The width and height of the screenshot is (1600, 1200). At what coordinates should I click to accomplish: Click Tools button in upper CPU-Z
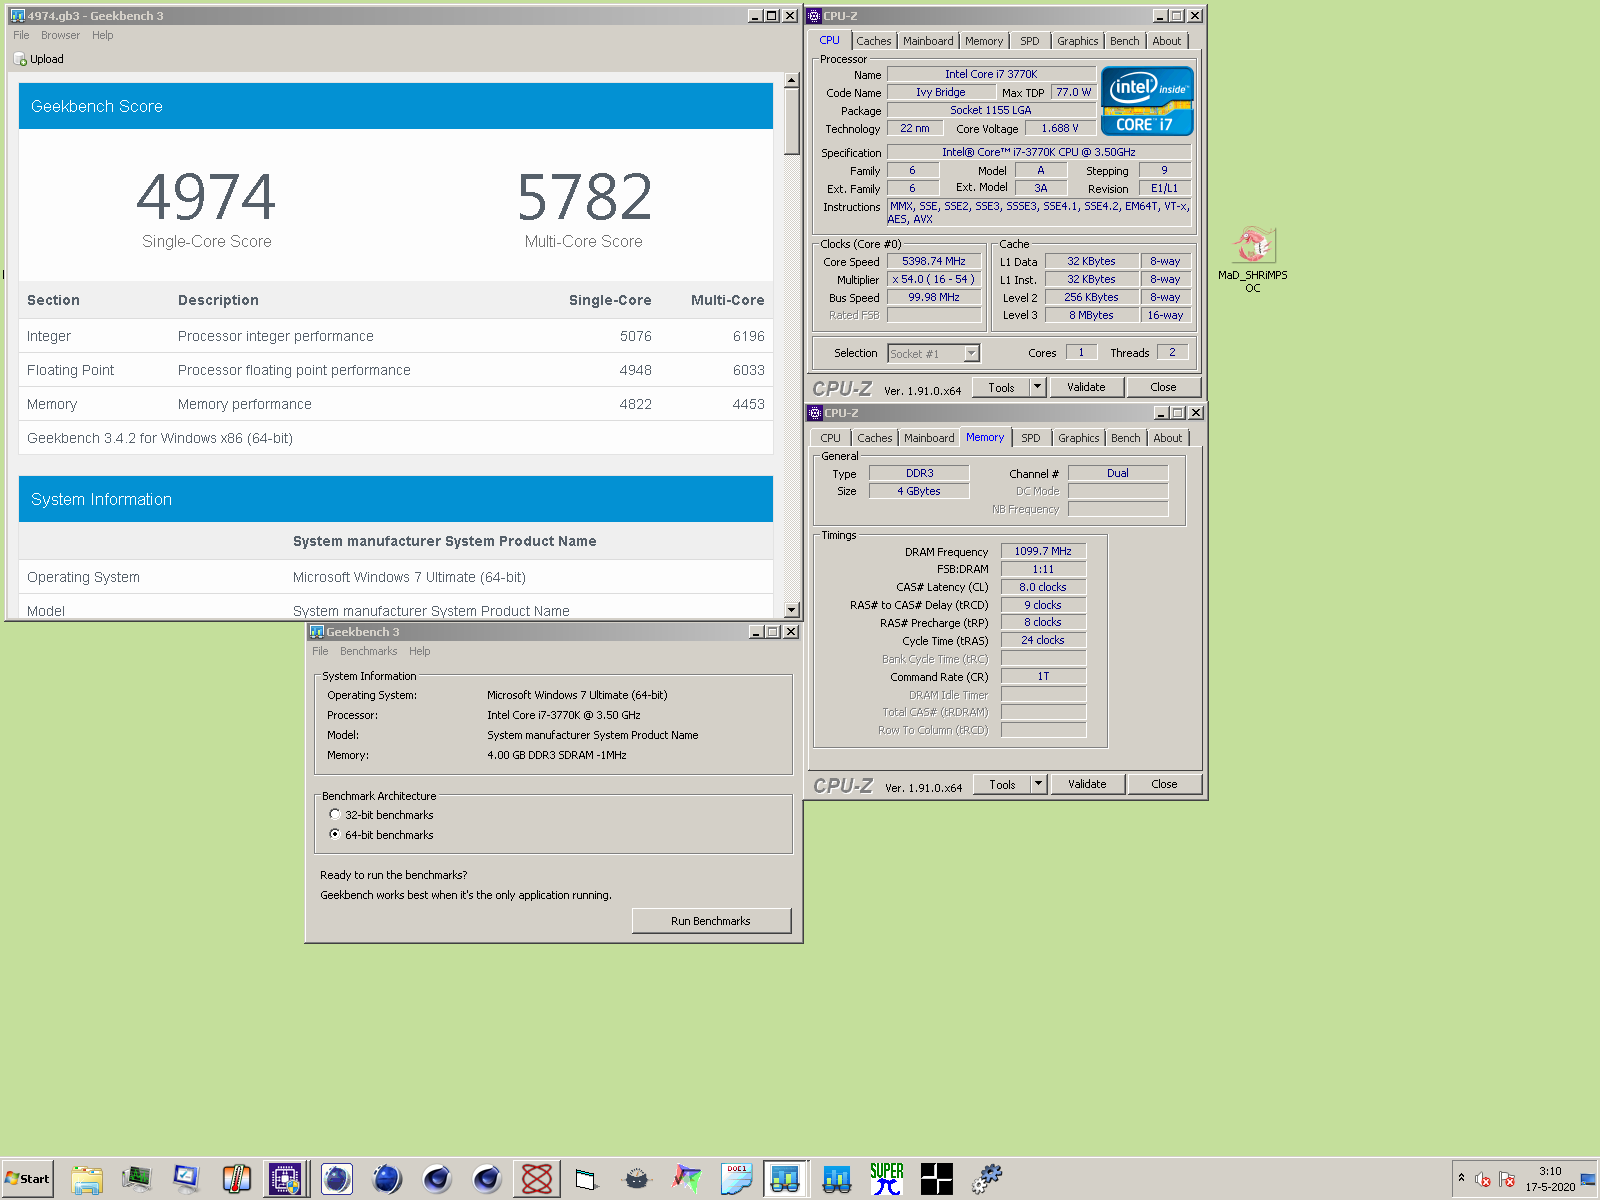tap(1002, 387)
